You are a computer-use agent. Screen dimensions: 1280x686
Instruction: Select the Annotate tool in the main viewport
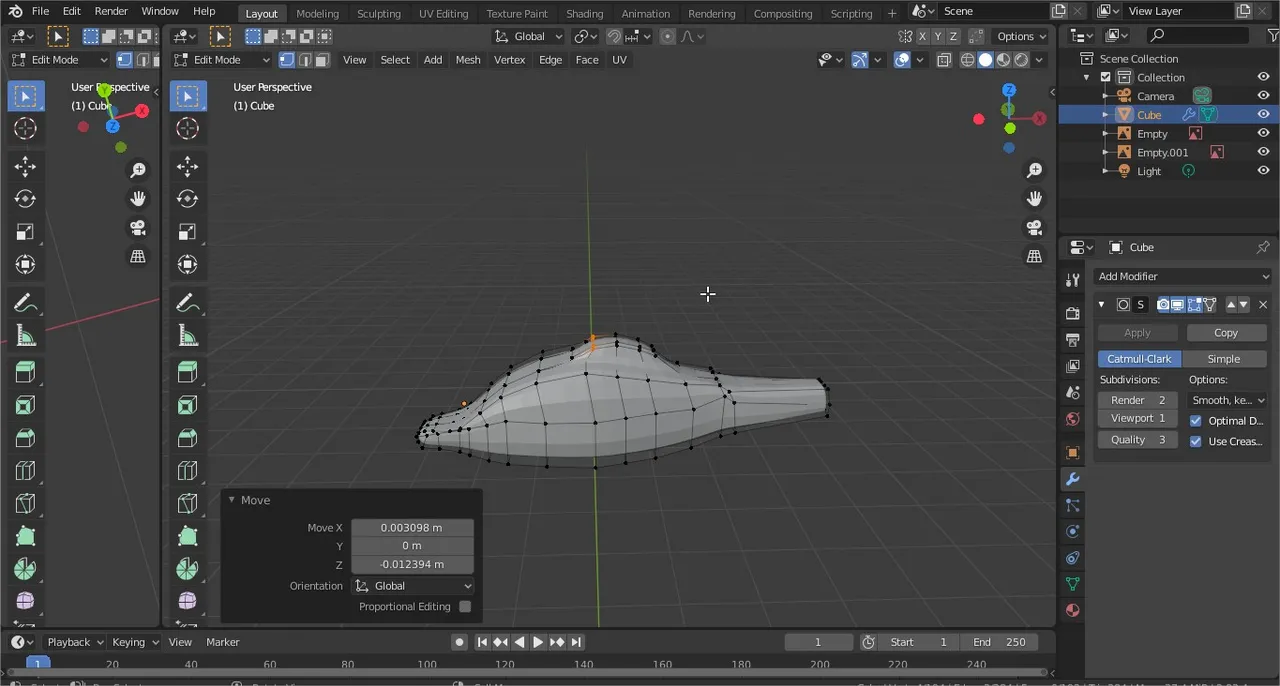click(187, 302)
